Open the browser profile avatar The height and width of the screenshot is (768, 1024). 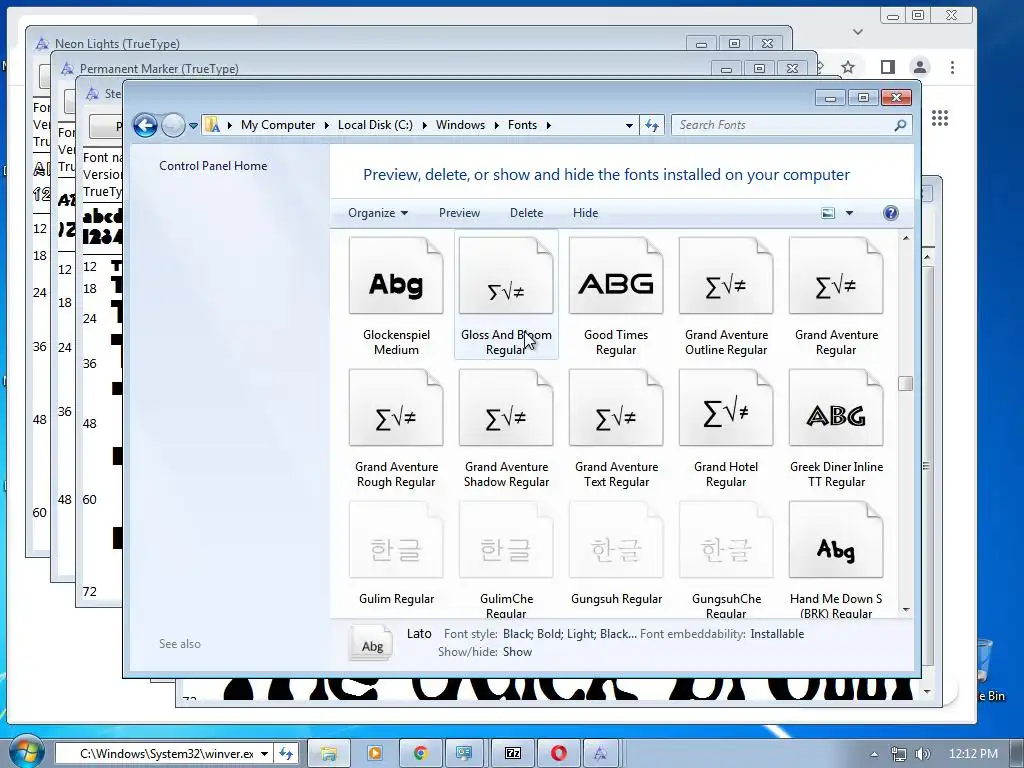(920, 67)
